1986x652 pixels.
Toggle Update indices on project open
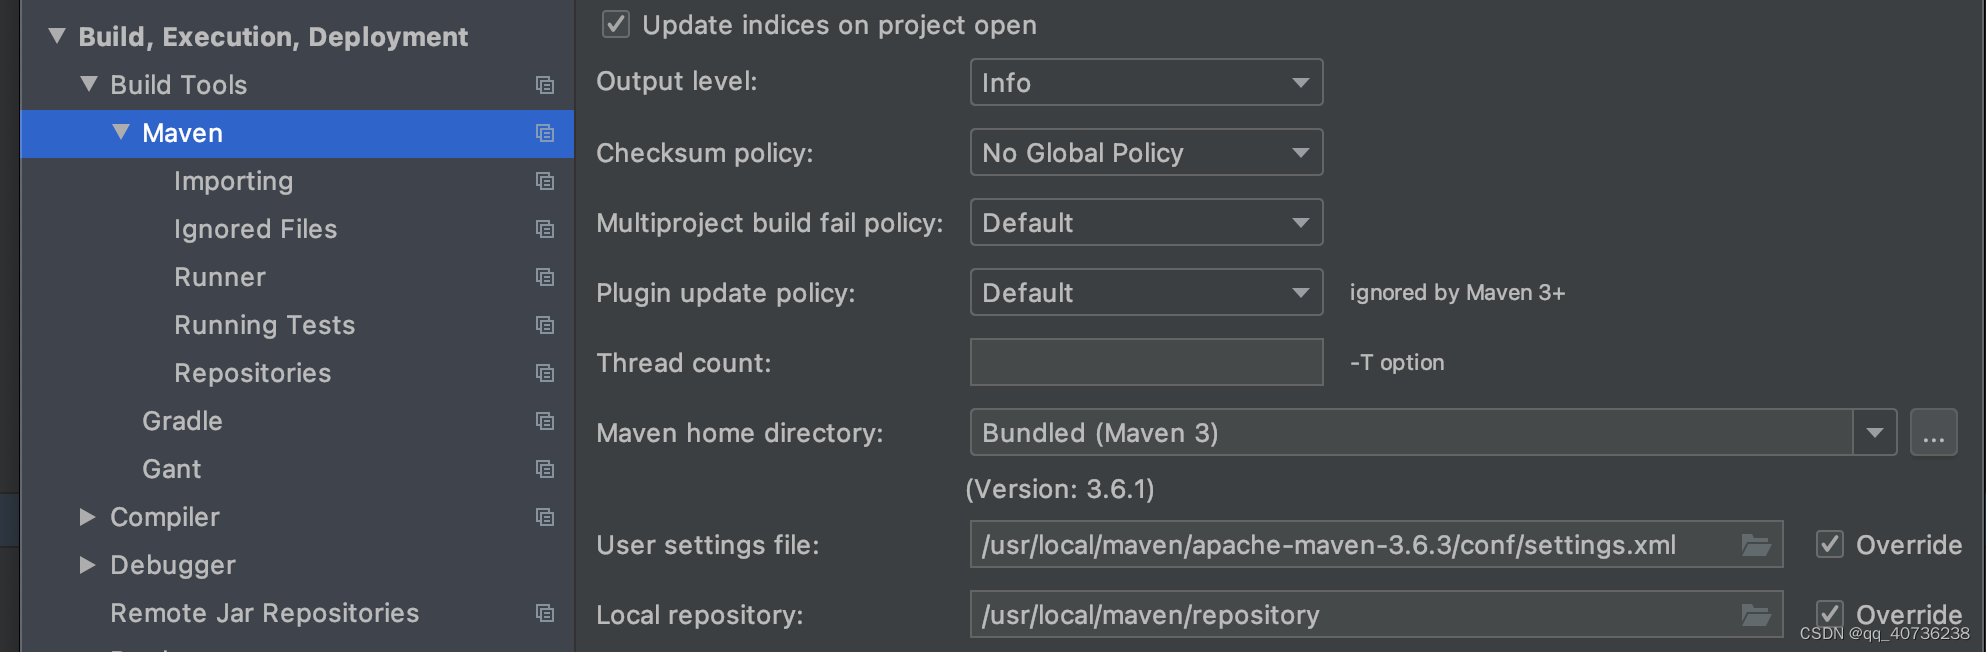[616, 24]
